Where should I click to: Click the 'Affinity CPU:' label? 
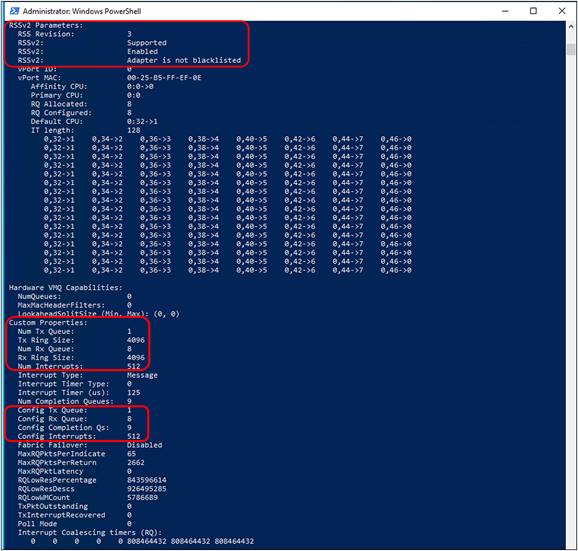pos(59,87)
